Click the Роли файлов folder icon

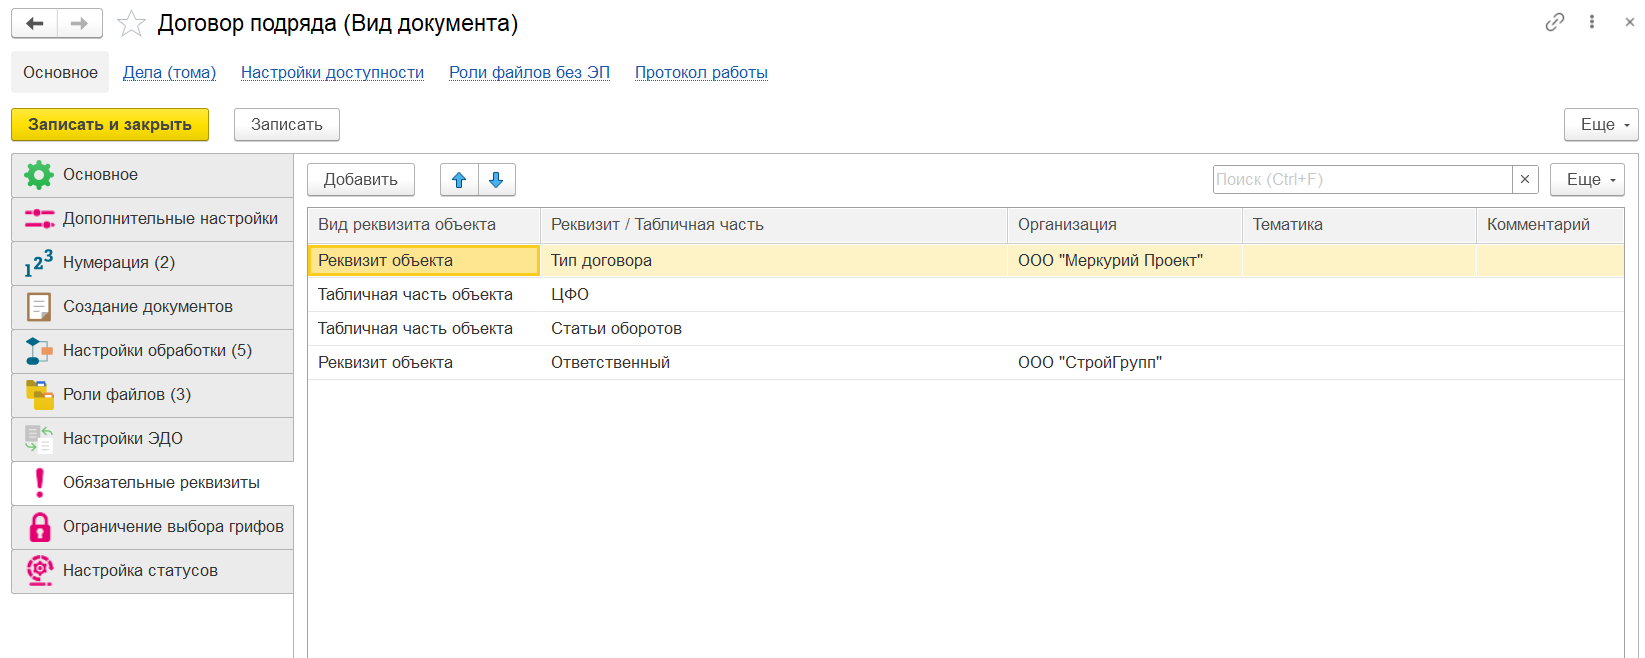click(39, 395)
